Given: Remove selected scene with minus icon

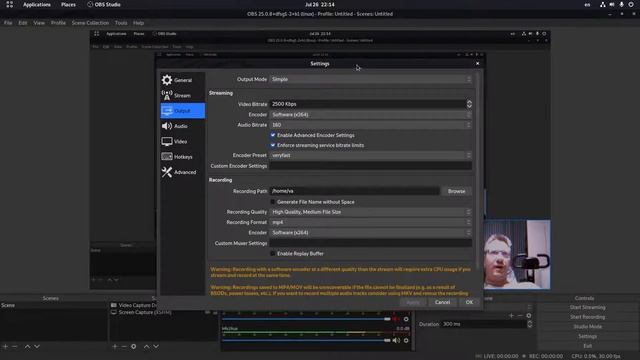Looking at the screenshot, I should [15, 347].
